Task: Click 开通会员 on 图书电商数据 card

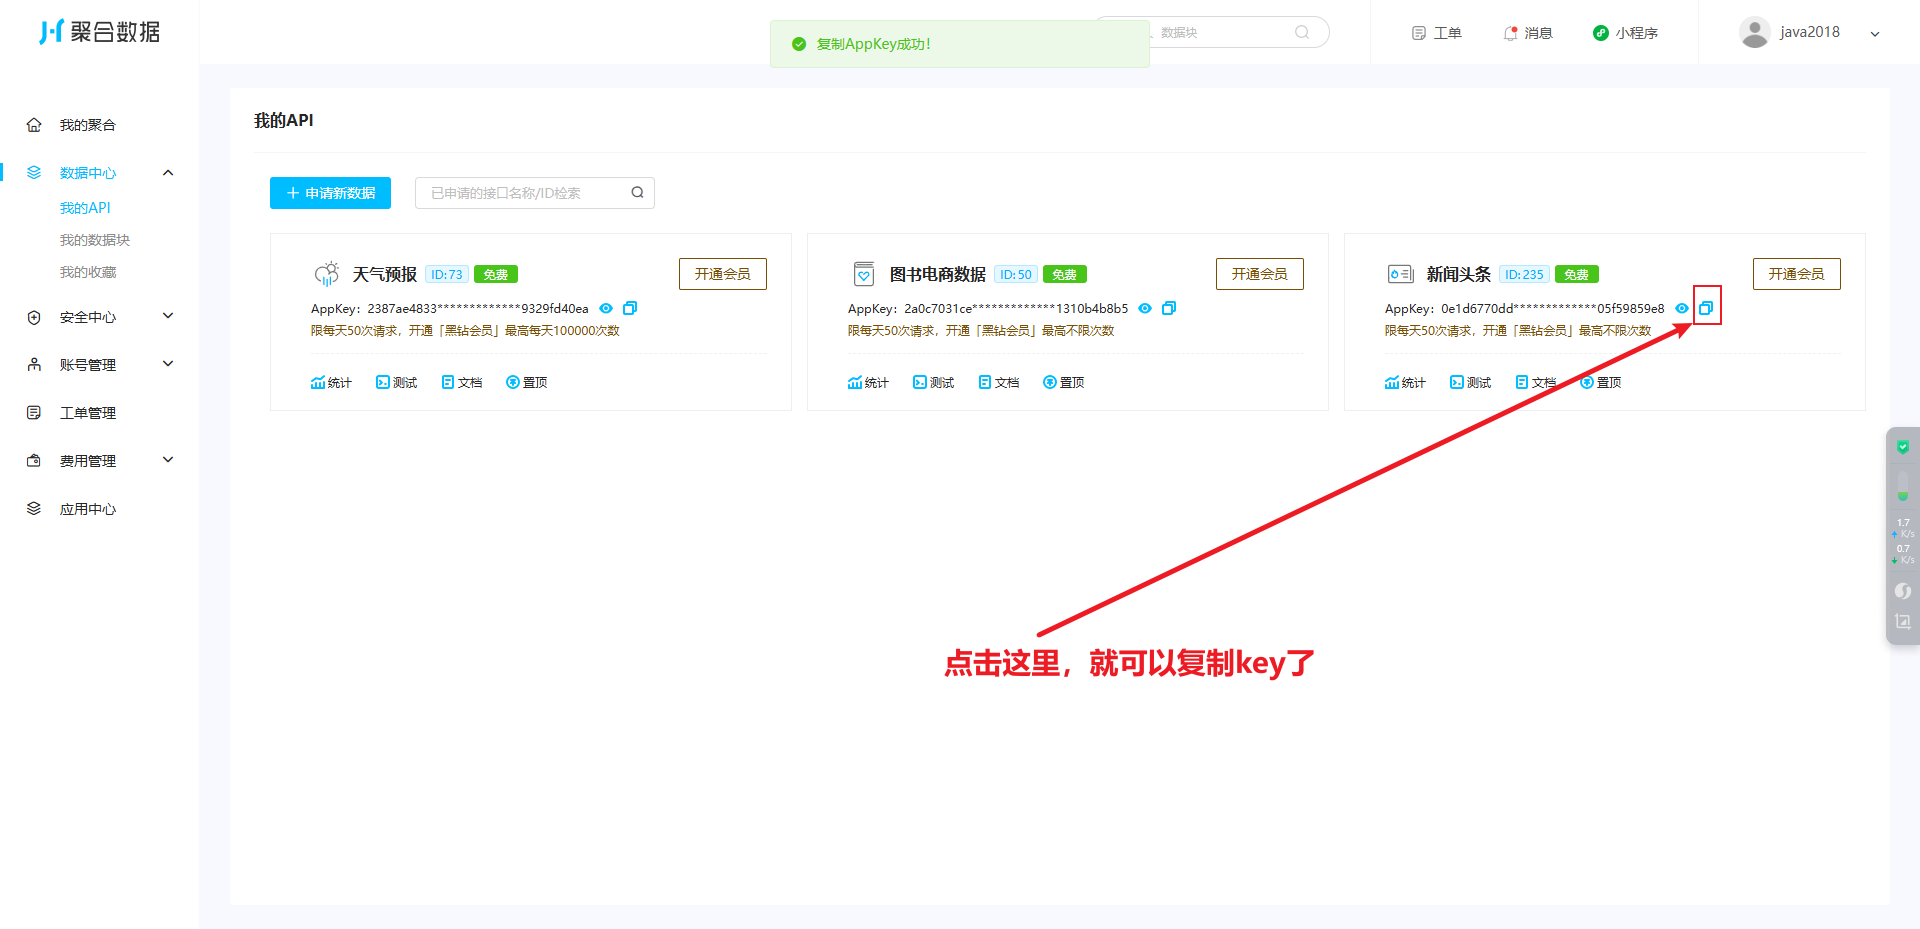Action: point(1260,274)
